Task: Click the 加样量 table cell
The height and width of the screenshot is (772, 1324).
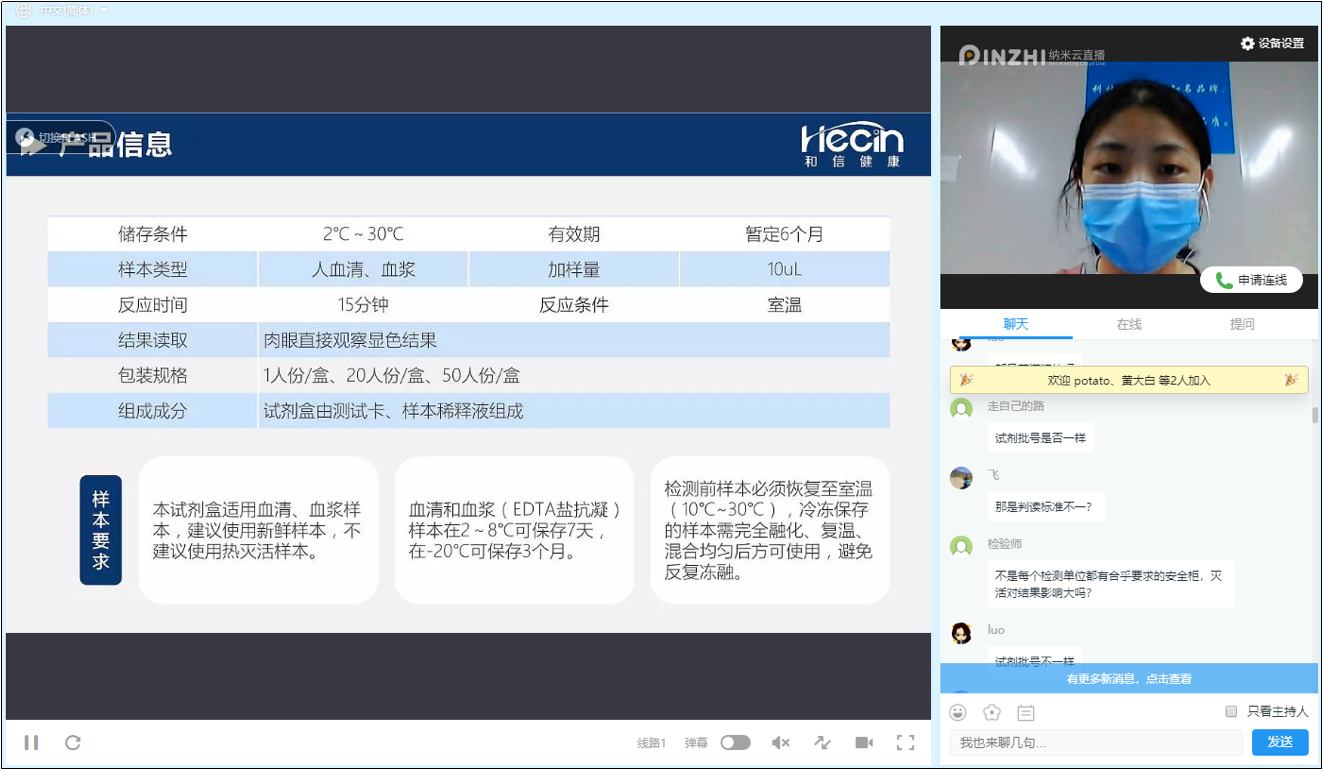Action: pos(574,270)
